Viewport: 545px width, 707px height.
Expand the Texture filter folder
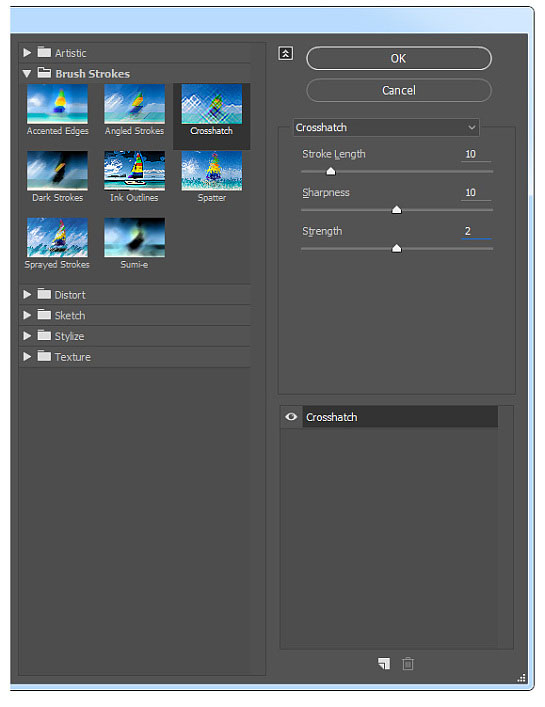tap(27, 357)
